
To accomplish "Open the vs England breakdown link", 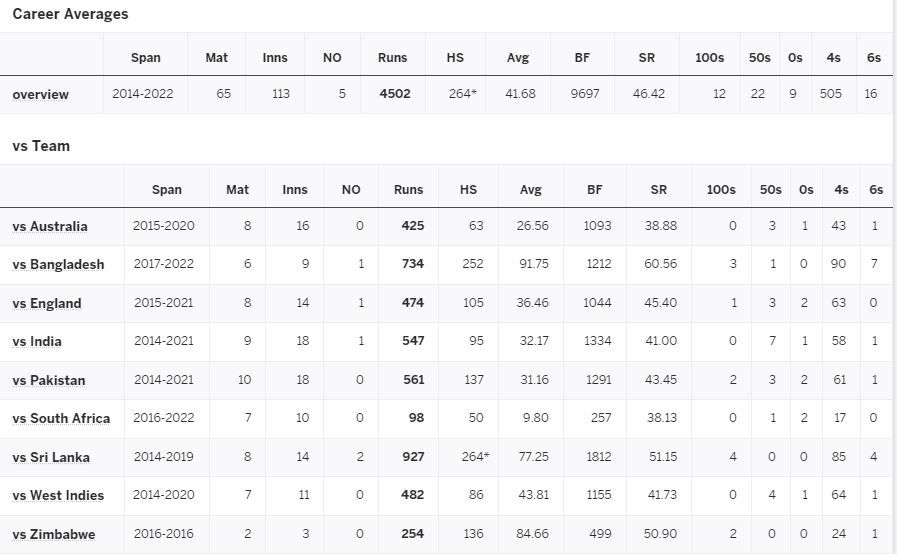I will tap(47, 304).
